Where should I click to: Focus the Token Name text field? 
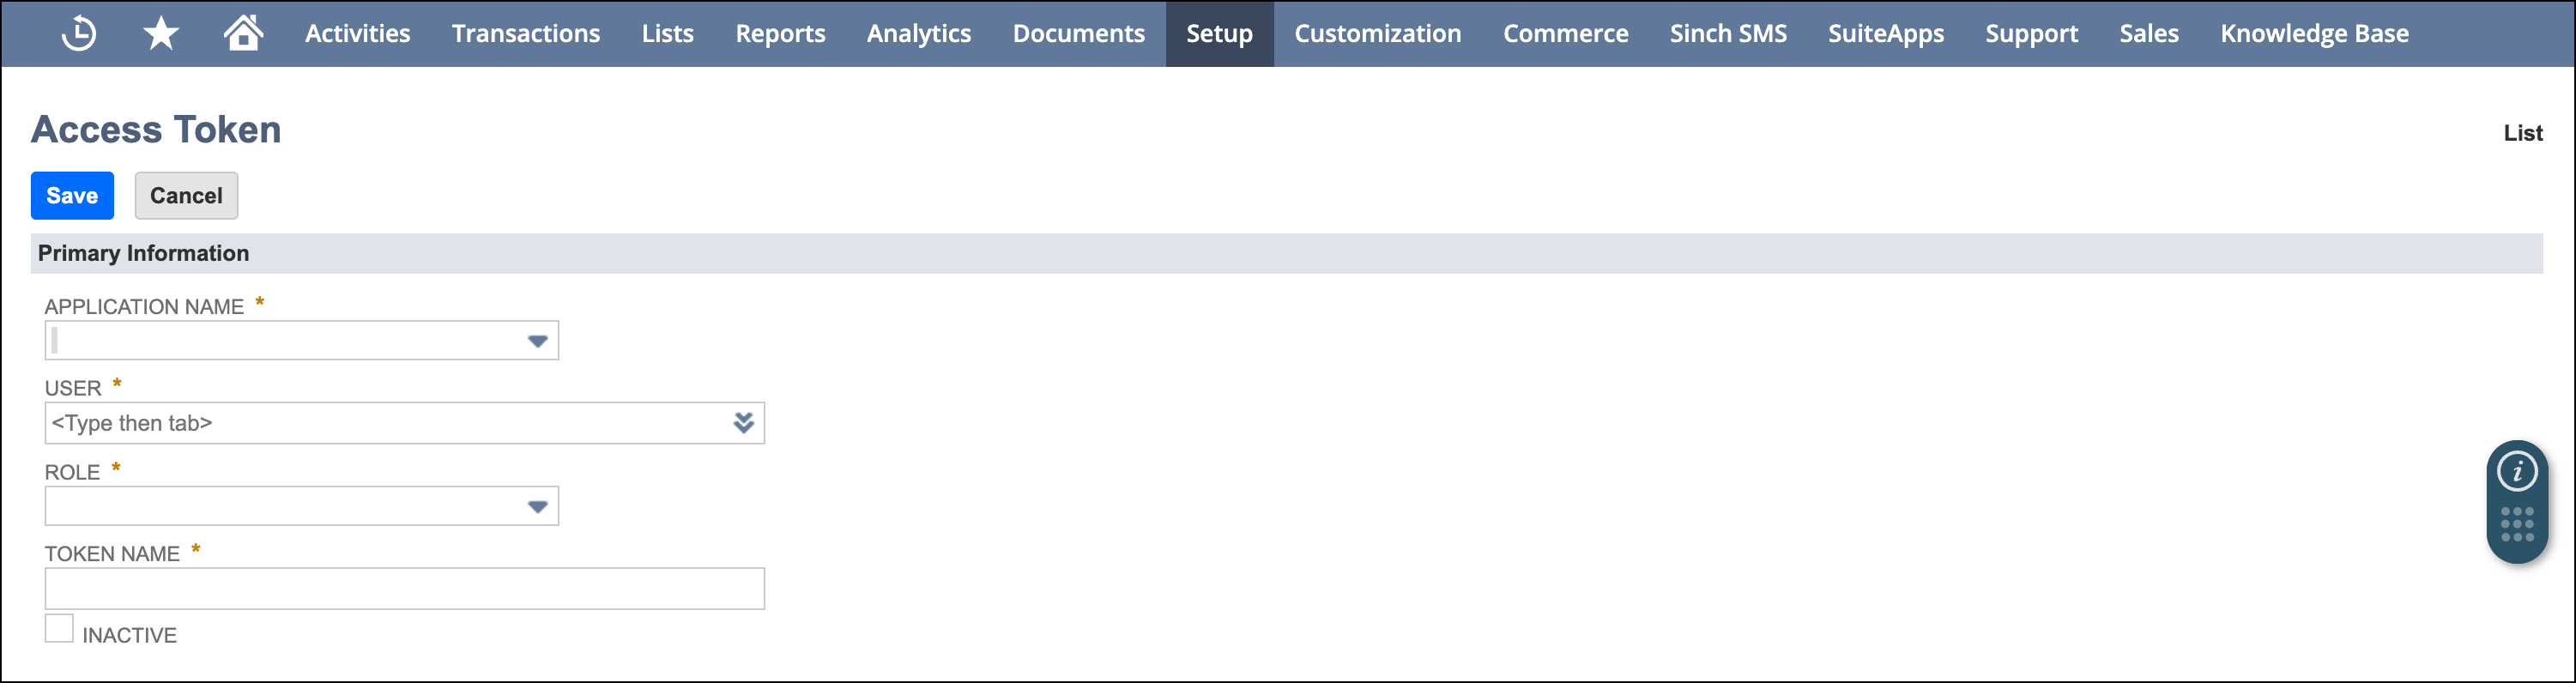(404, 589)
